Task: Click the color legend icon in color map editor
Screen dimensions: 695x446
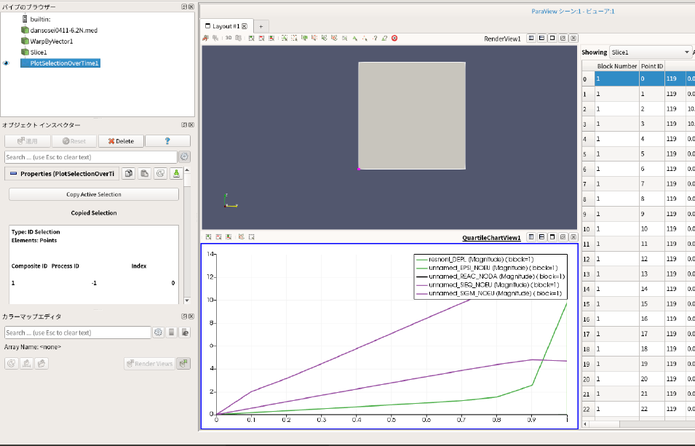Action: tap(172, 332)
